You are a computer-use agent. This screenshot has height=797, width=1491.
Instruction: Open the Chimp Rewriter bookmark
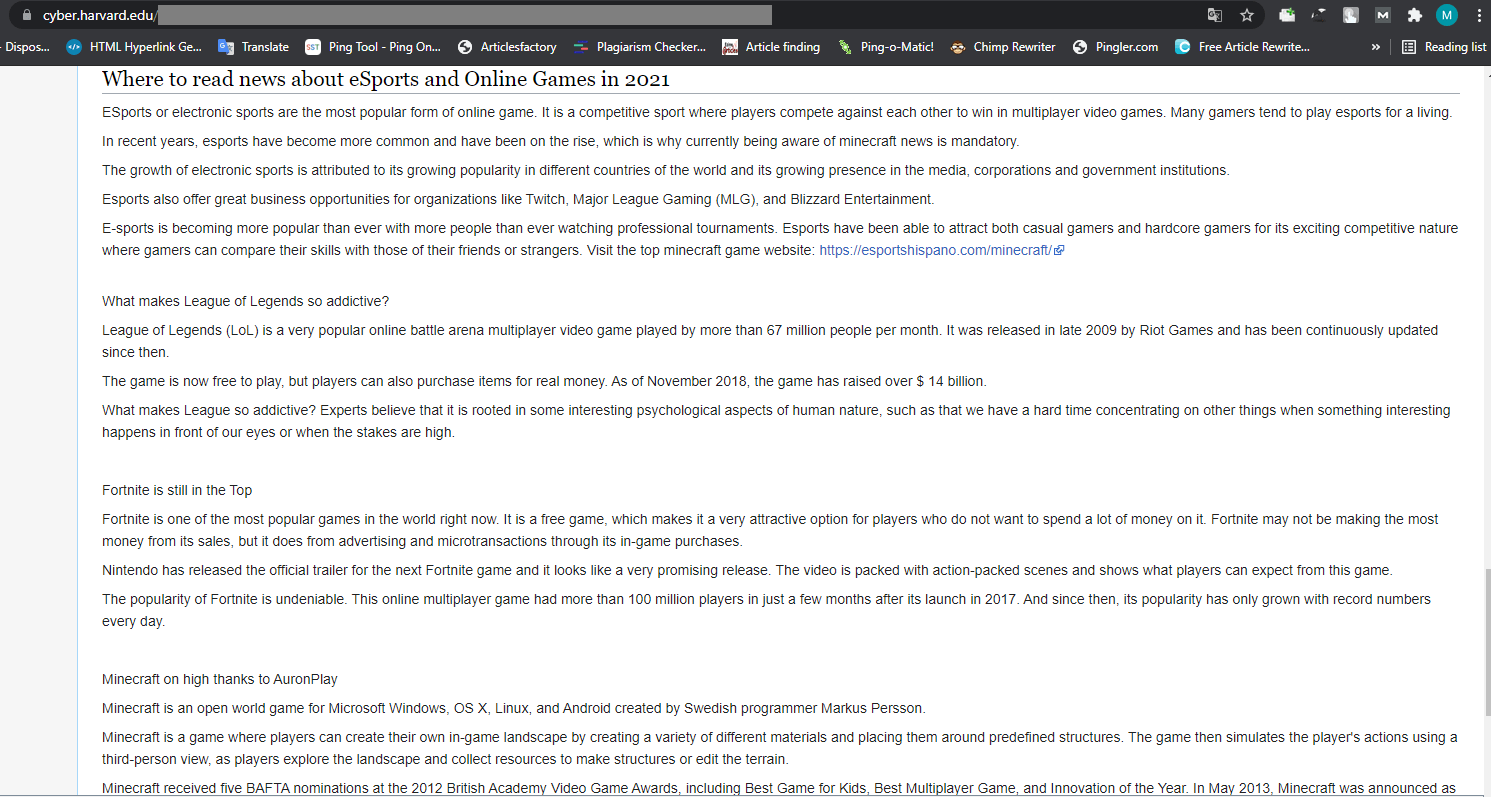[x=1003, y=47]
